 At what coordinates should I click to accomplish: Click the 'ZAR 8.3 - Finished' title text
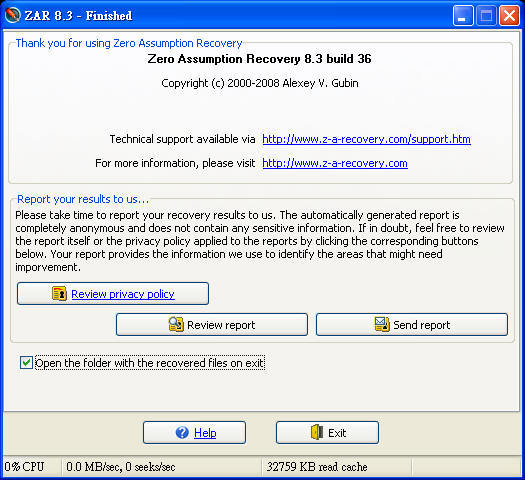click(x=78, y=16)
